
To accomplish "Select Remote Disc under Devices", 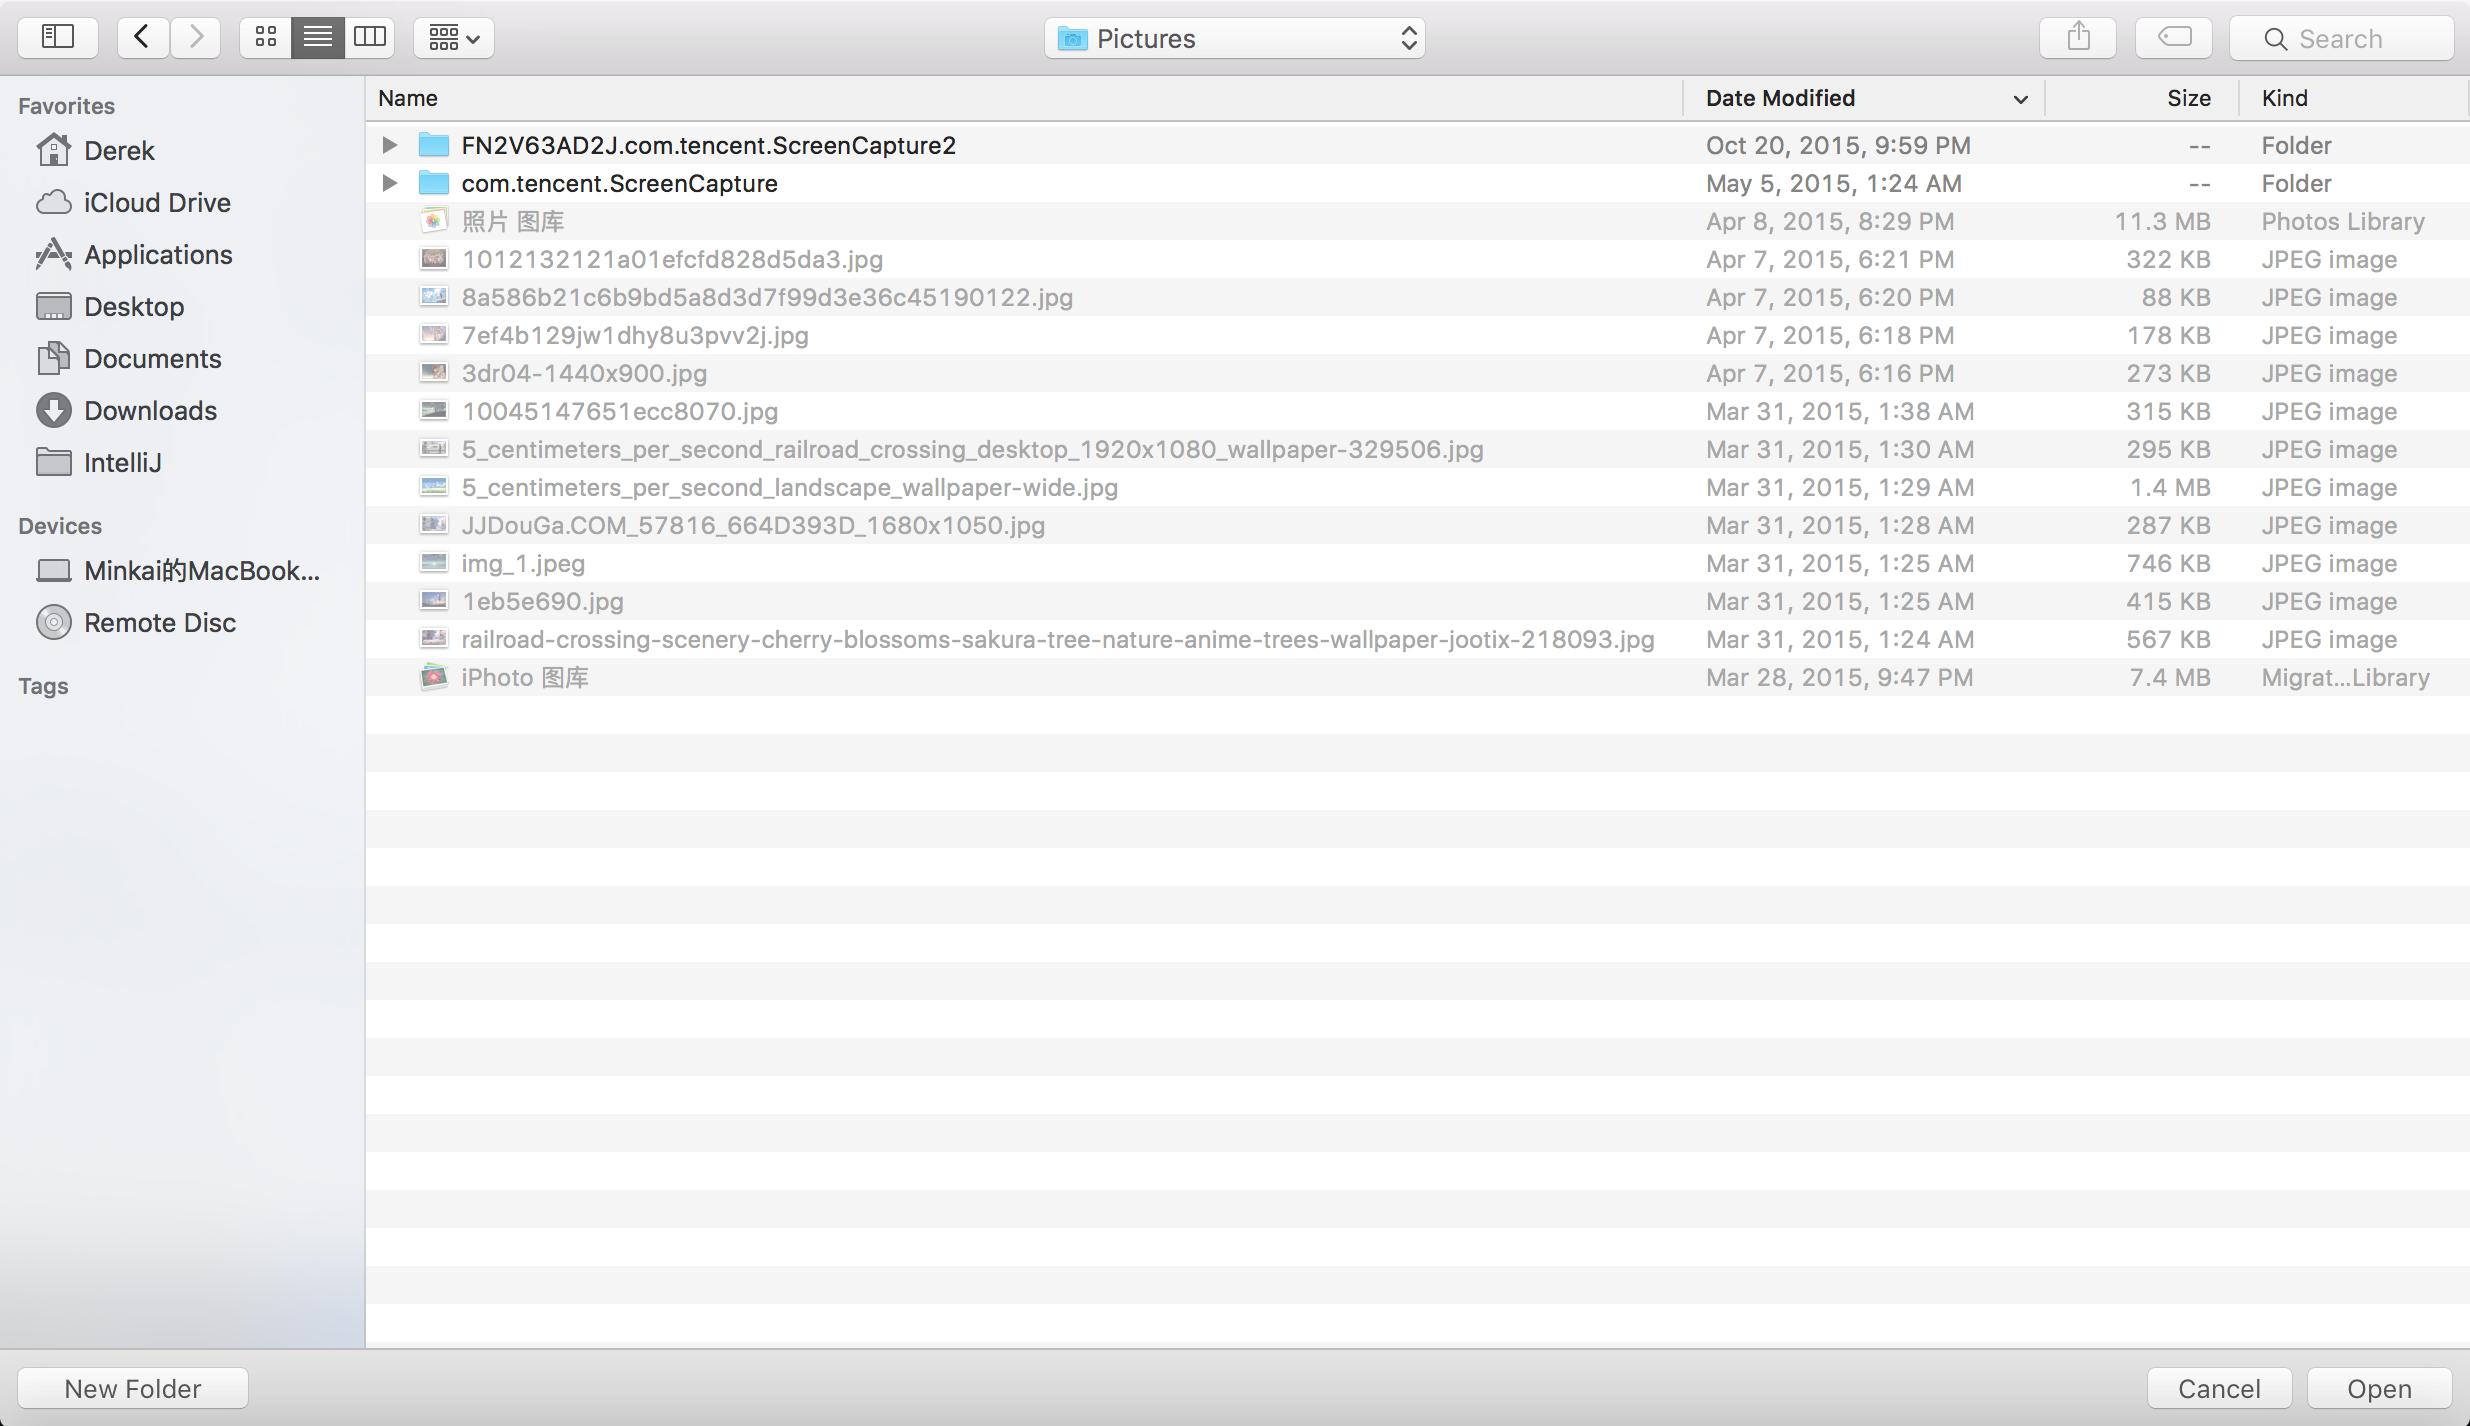I will [x=160, y=622].
